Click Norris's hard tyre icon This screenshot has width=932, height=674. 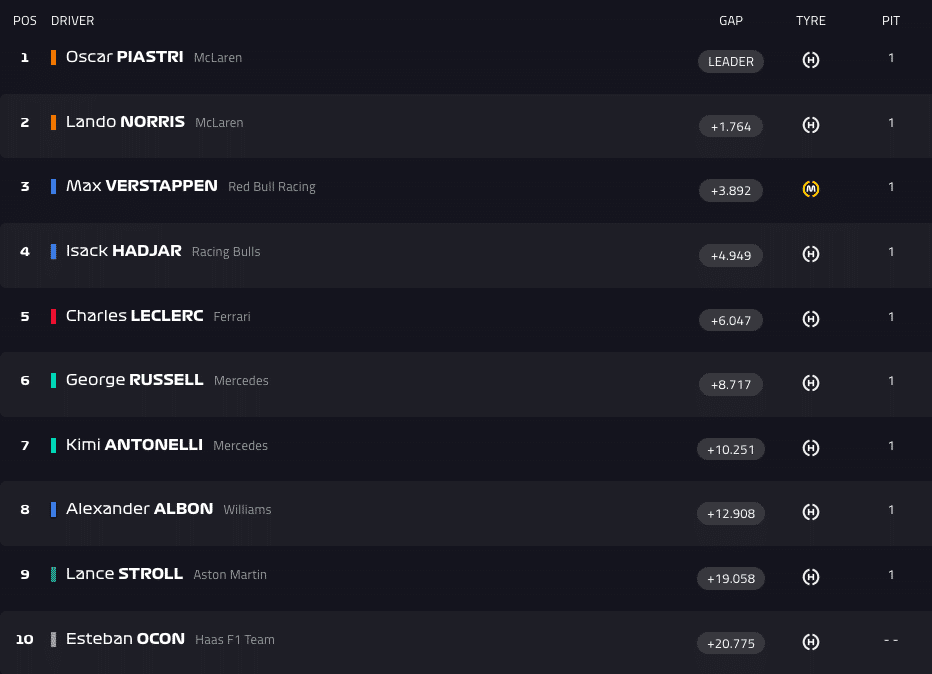tap(811, 125)
